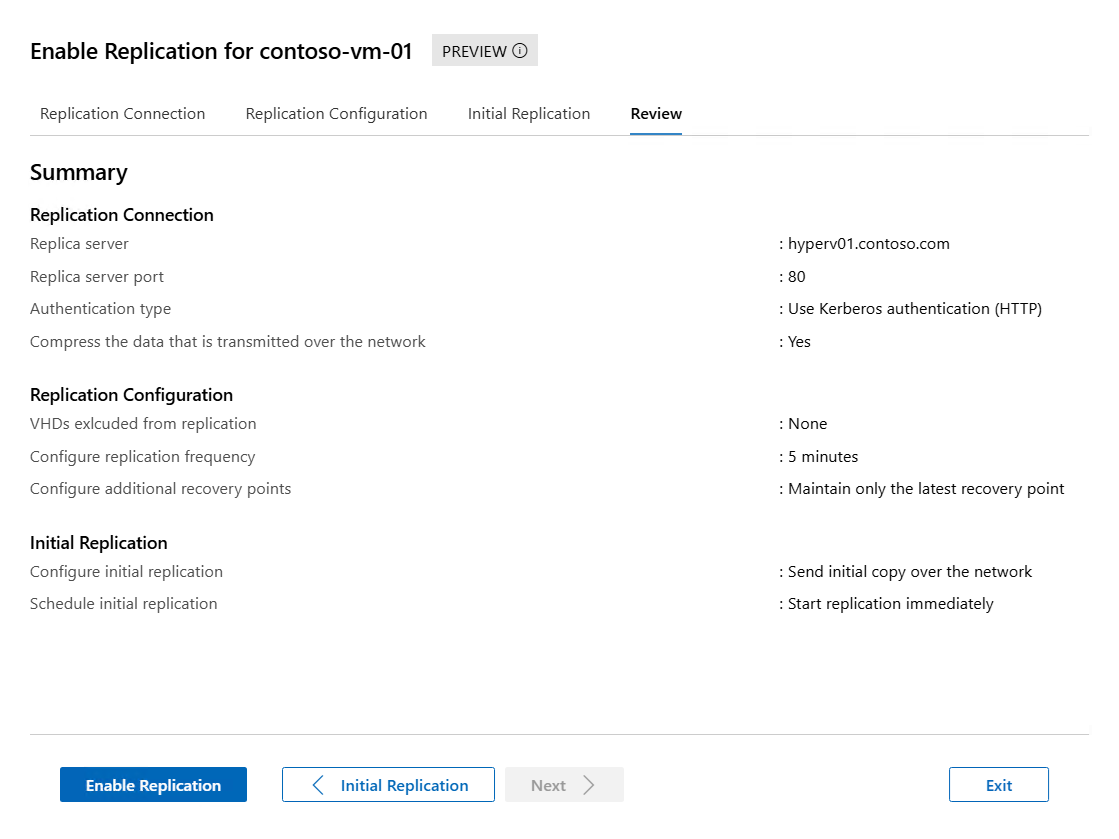Click Maintain only the latest recovery point
Image resolution: width=1119 pixels, height=839 pixels.
point(925,489)
